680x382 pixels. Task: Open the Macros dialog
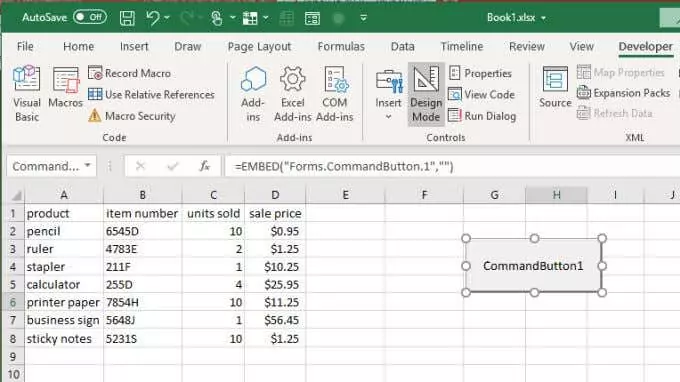[65, 88]
